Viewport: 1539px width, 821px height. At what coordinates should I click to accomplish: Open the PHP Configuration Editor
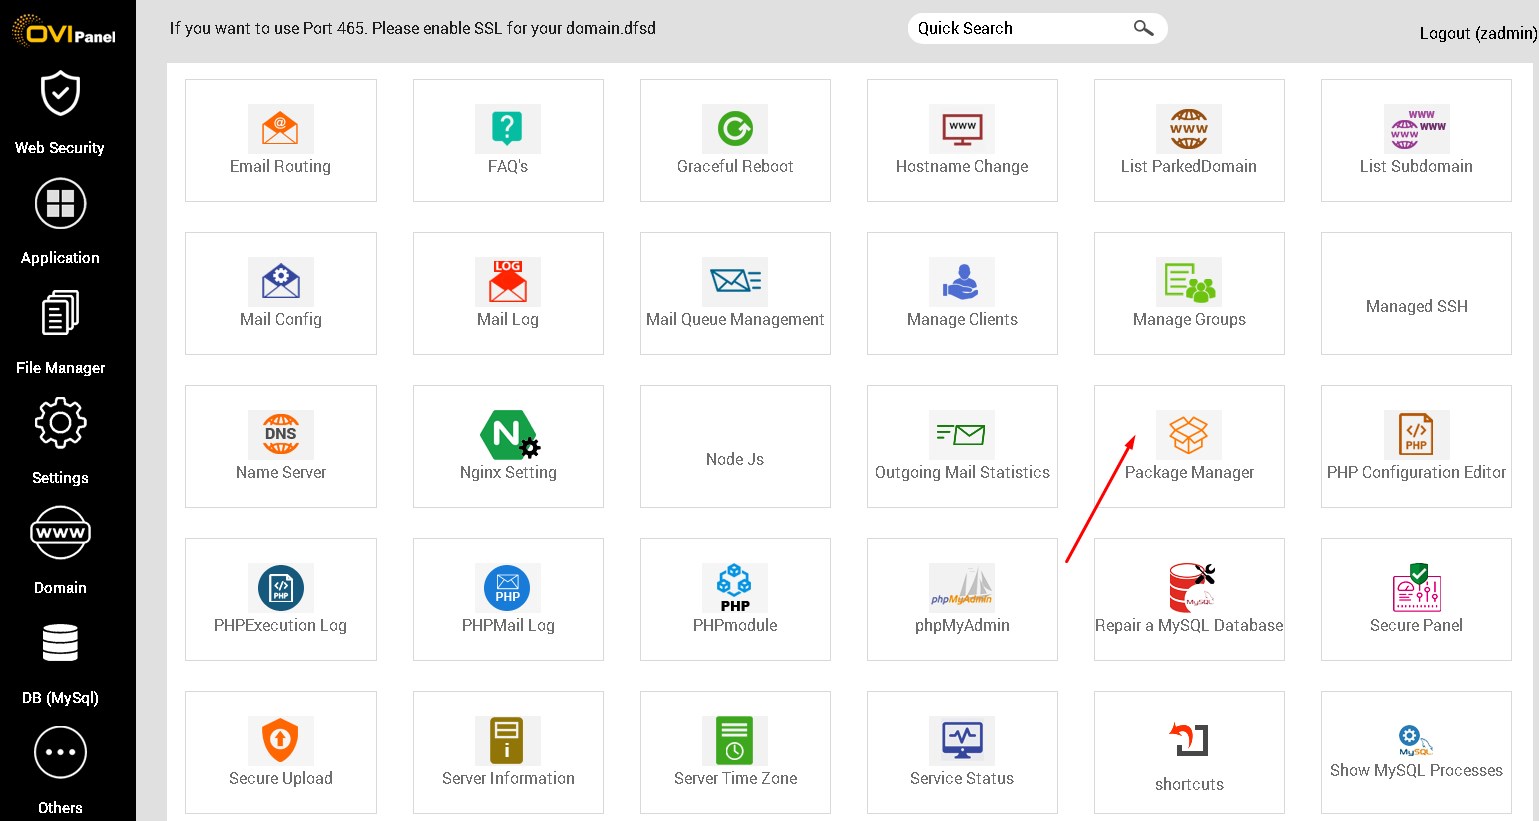point(1416,445)
